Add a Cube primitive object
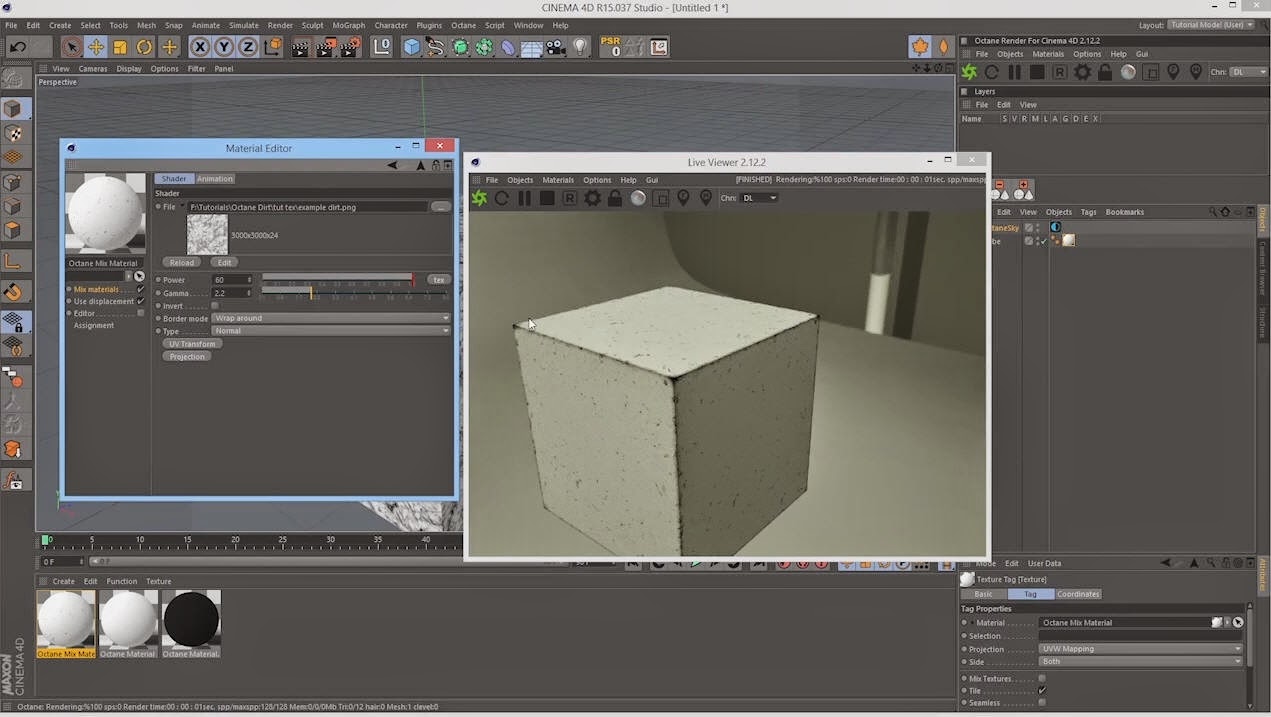The width and height of the screenshot is (1271, 717). (411, 47)
